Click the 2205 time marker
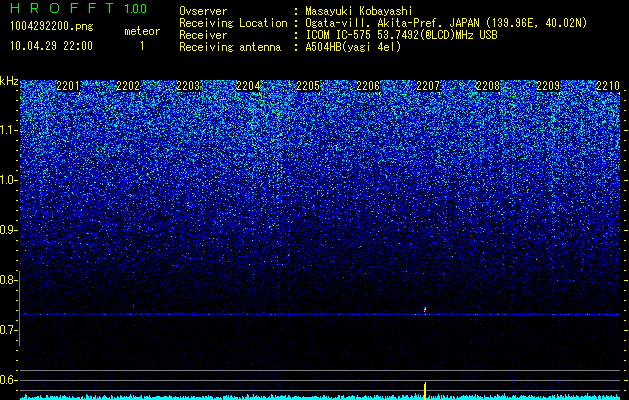The width and height of the screenshot is (629, 400). pos(308,86)
